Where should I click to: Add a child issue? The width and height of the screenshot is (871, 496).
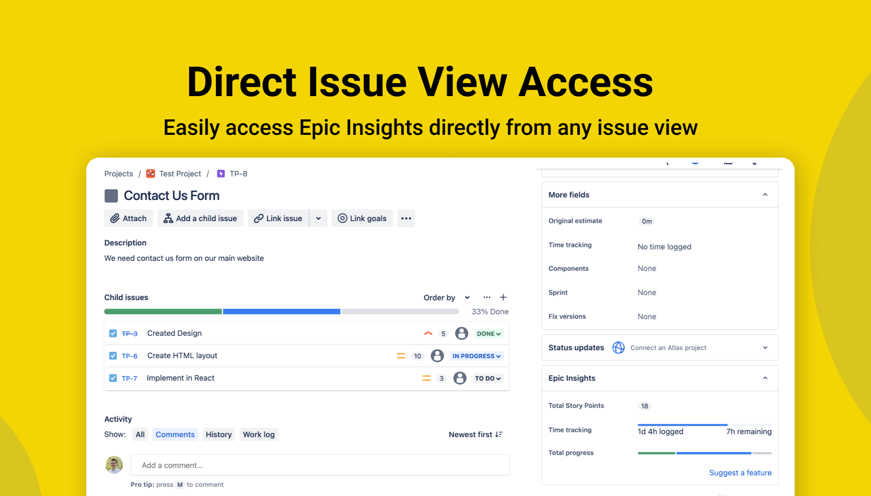200,218
